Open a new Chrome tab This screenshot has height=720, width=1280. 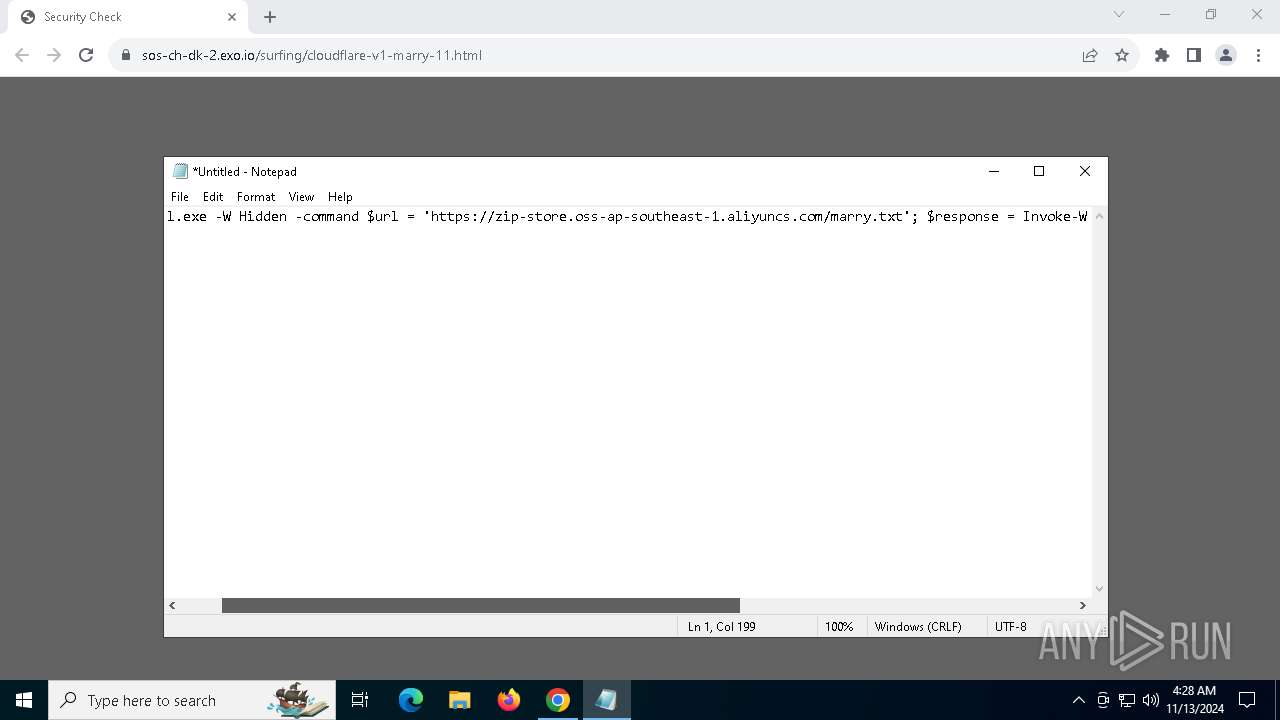[270, 17]
